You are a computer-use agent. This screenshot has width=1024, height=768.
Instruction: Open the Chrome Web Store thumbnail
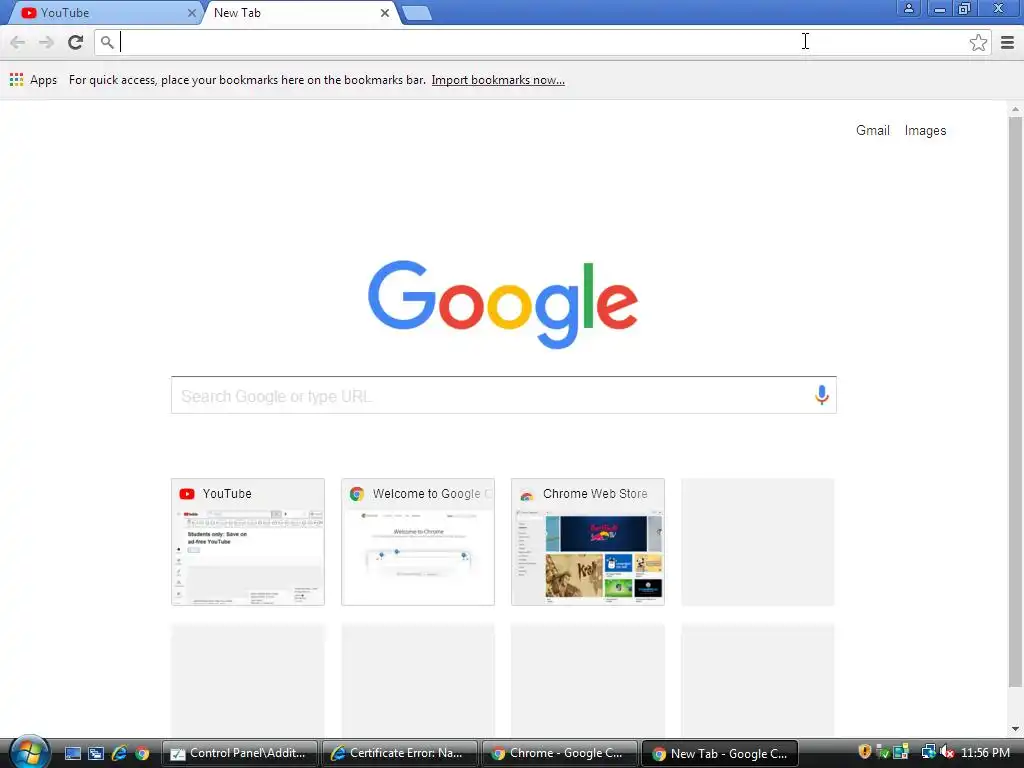pos(588,541)
